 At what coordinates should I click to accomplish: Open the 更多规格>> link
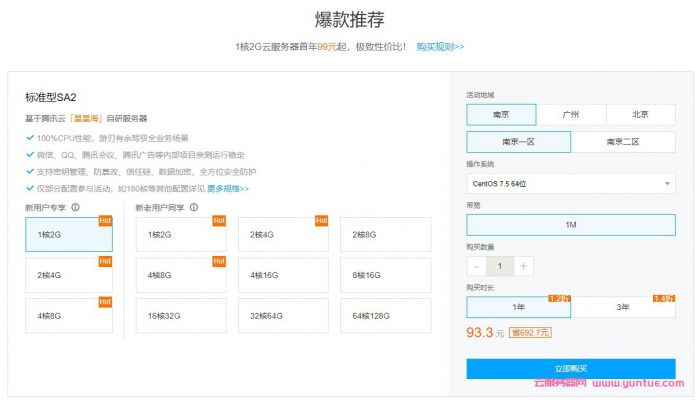(x=228, y=188)
